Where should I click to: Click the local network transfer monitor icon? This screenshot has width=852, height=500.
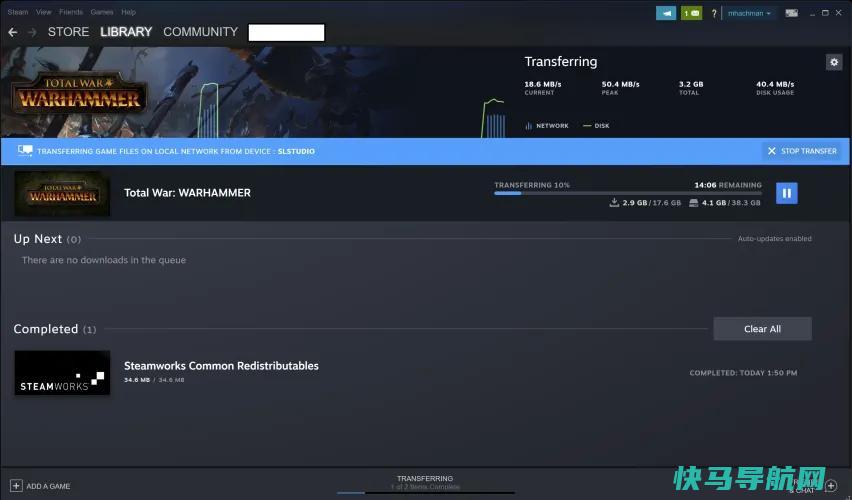coord(25,151)
